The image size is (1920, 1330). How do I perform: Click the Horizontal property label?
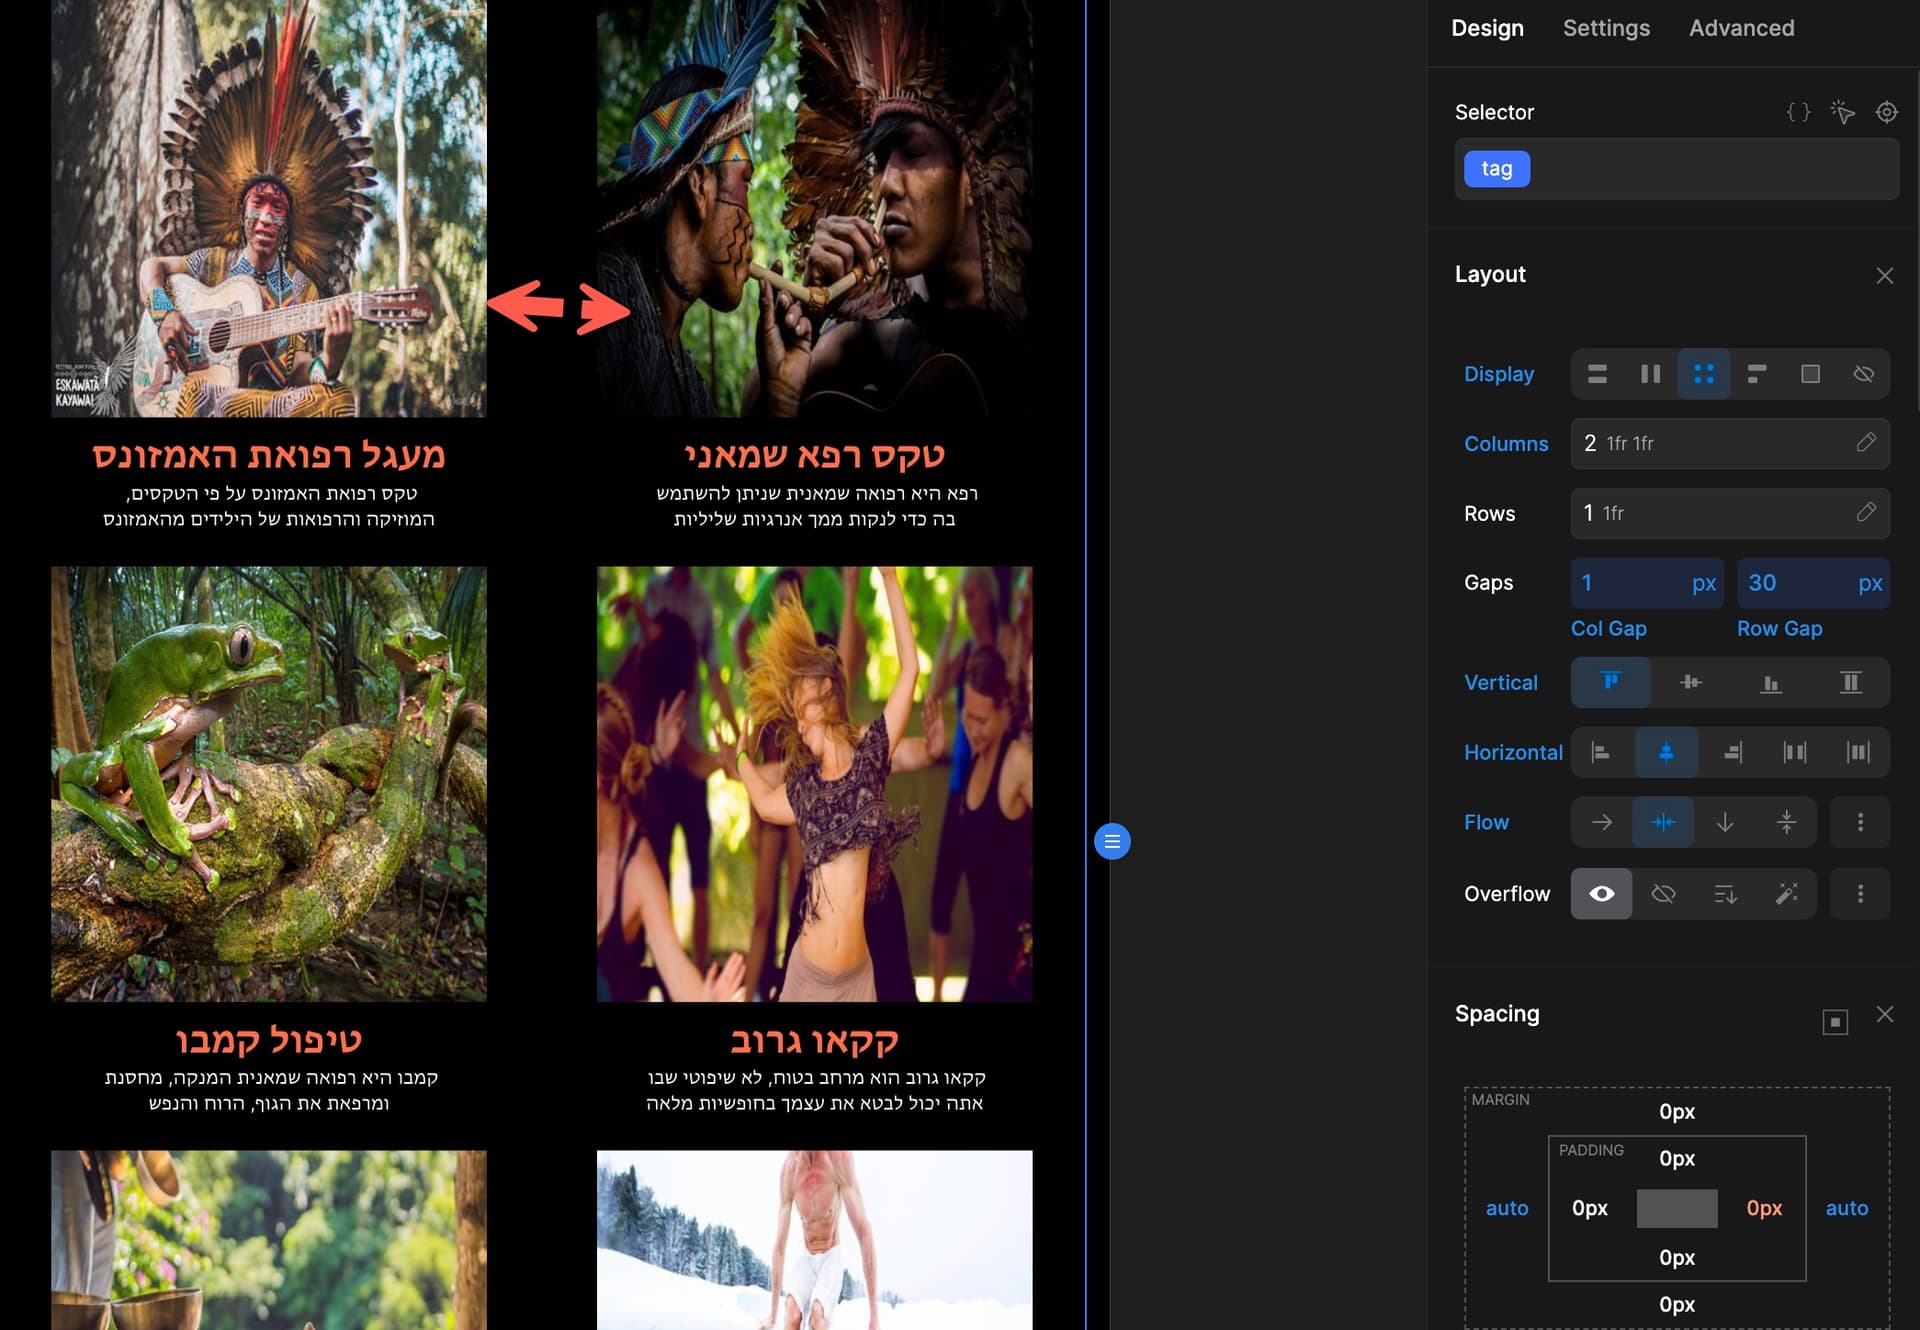tap(1513, 753)
